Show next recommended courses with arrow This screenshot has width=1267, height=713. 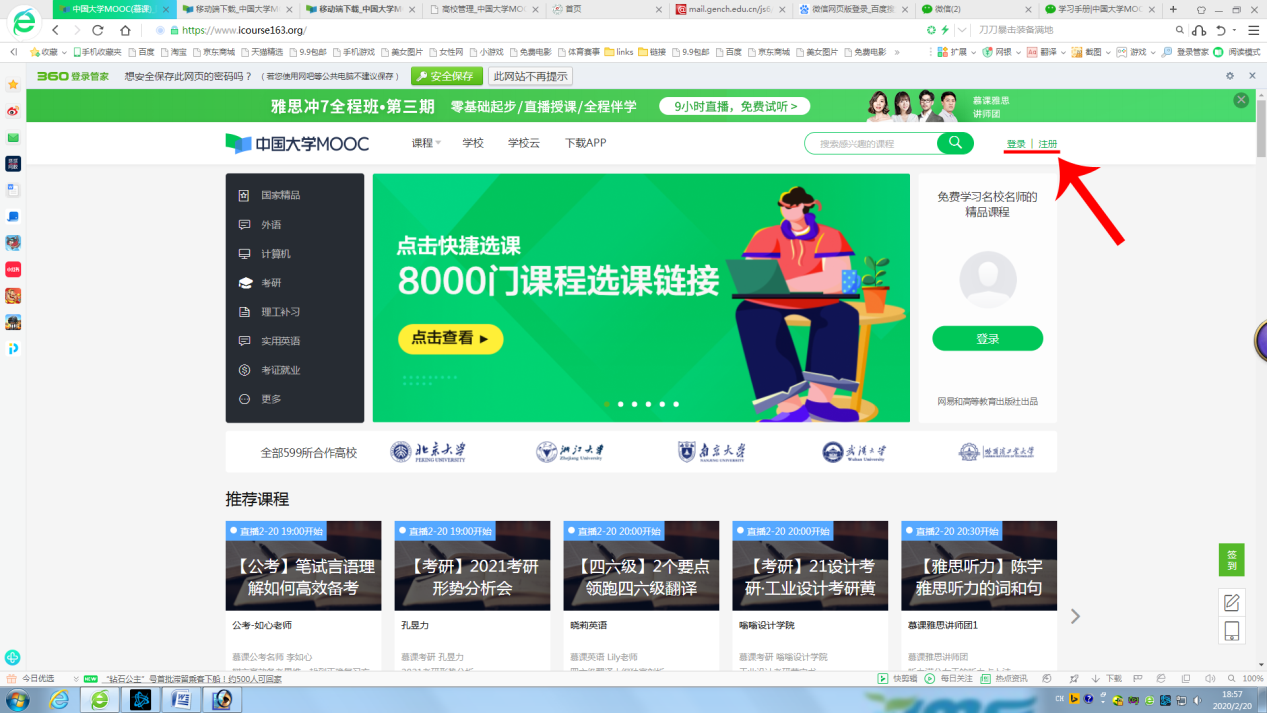click(1075, 616)
